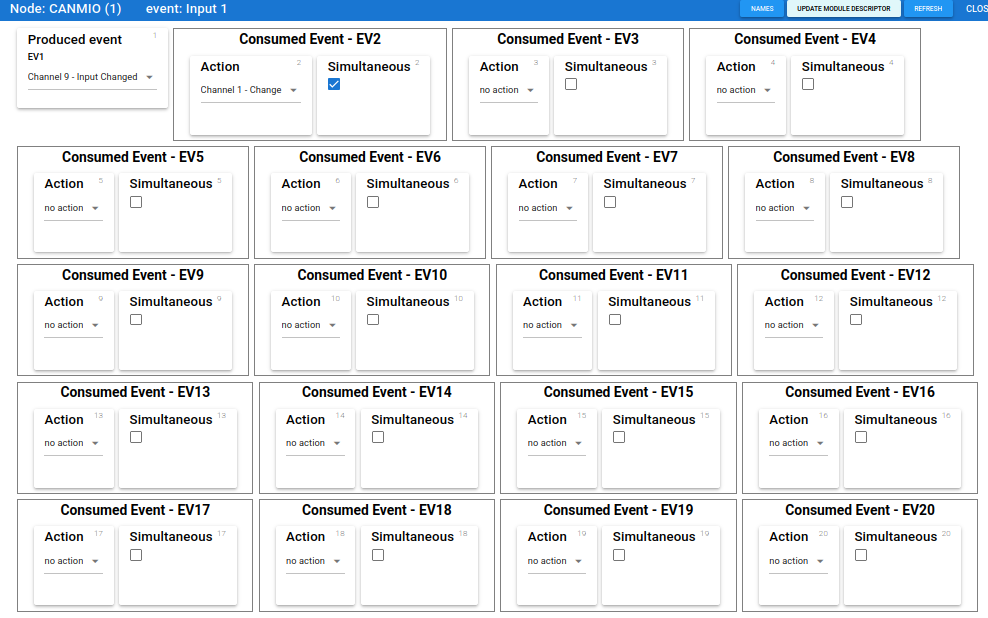
Task: Enable Simultaneous for EV20
Action: [861, 555]
